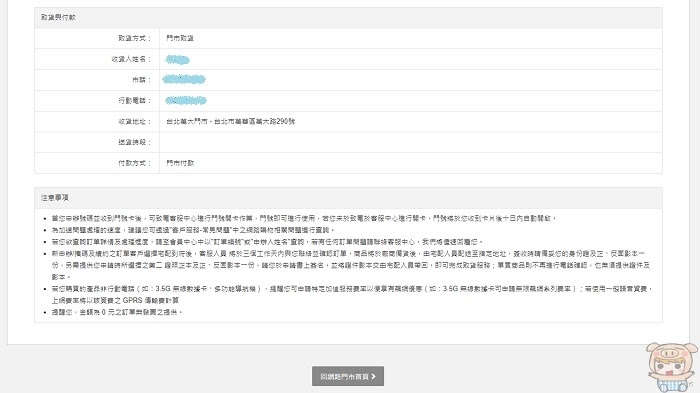Click the note about 訂單編號 query

pyautogui.click(x=267, y=242)
